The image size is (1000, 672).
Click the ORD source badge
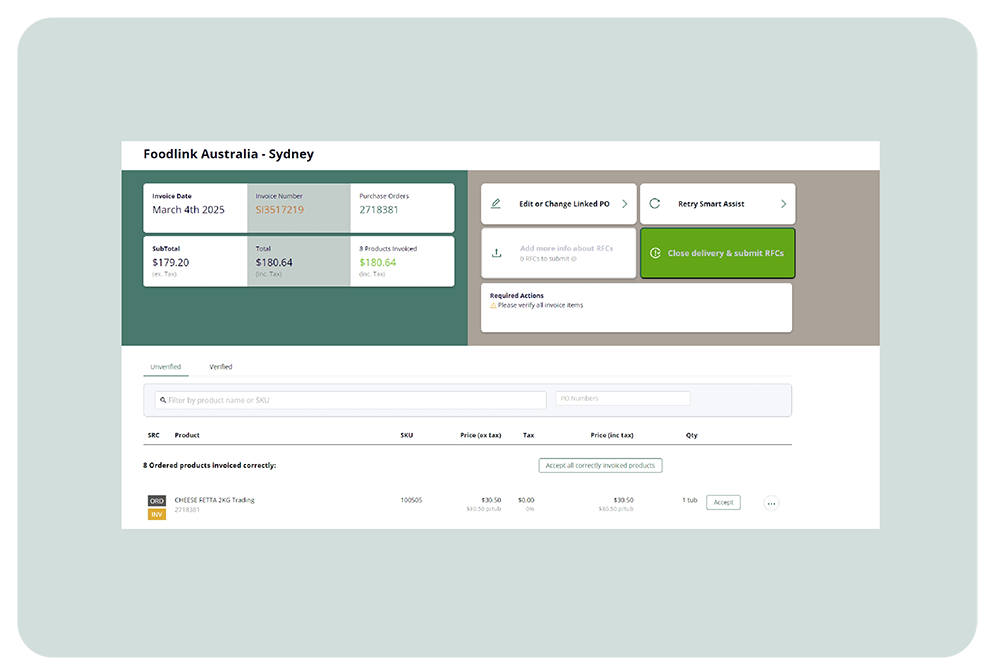point(157,501)
